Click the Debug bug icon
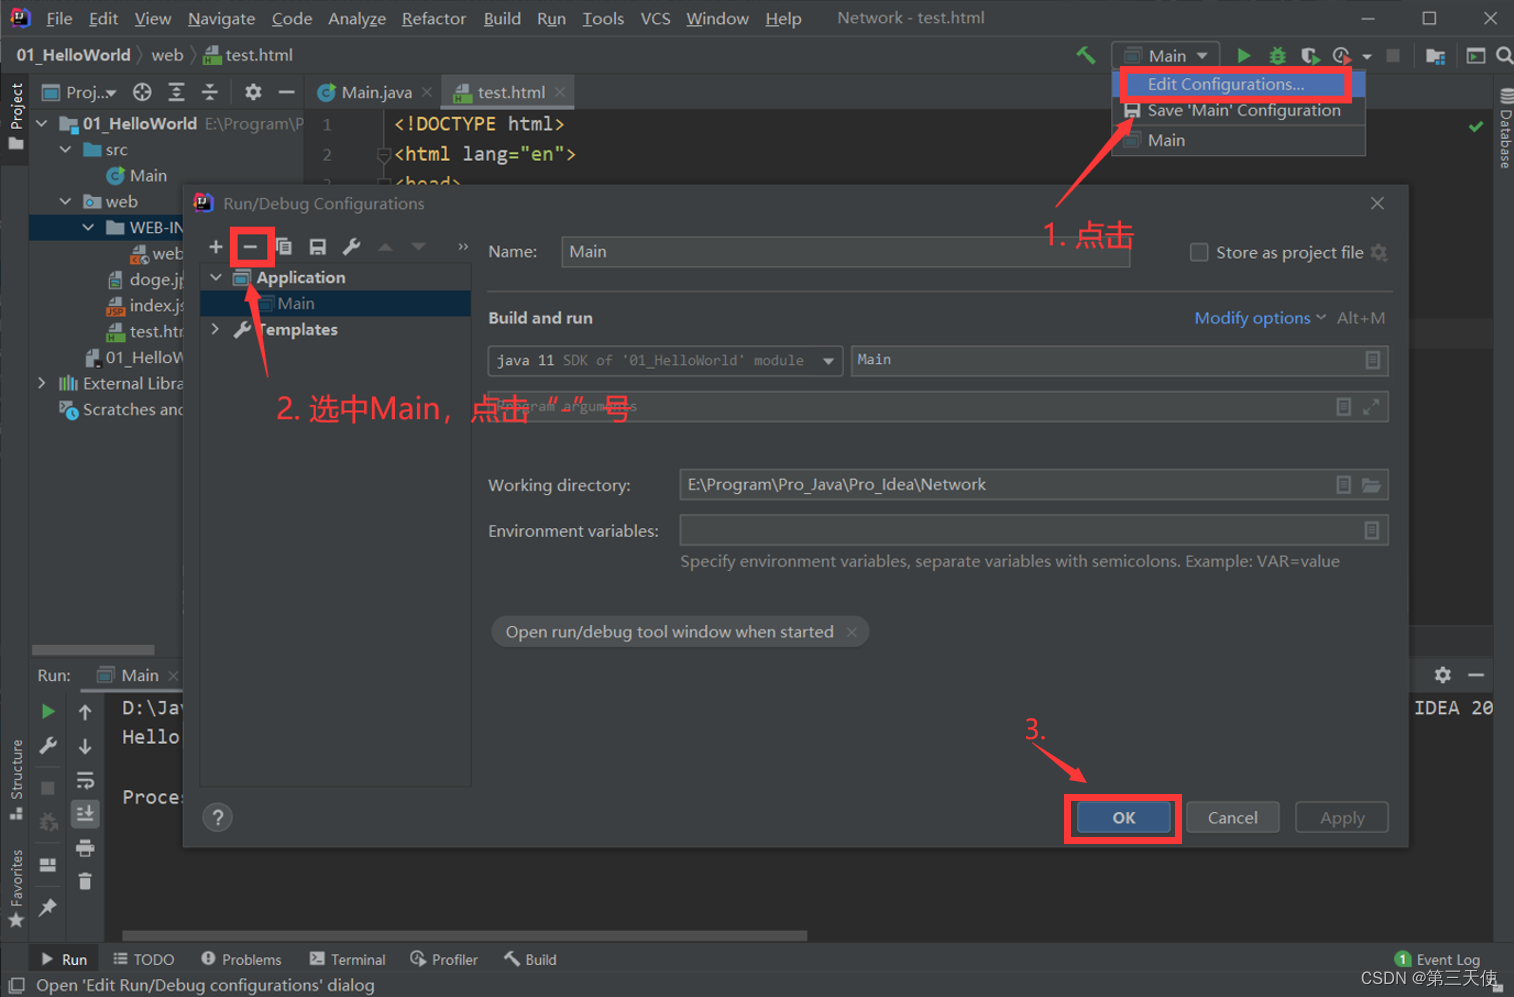The height and width of the screenshot is (997, 1514). [1277, 56]
